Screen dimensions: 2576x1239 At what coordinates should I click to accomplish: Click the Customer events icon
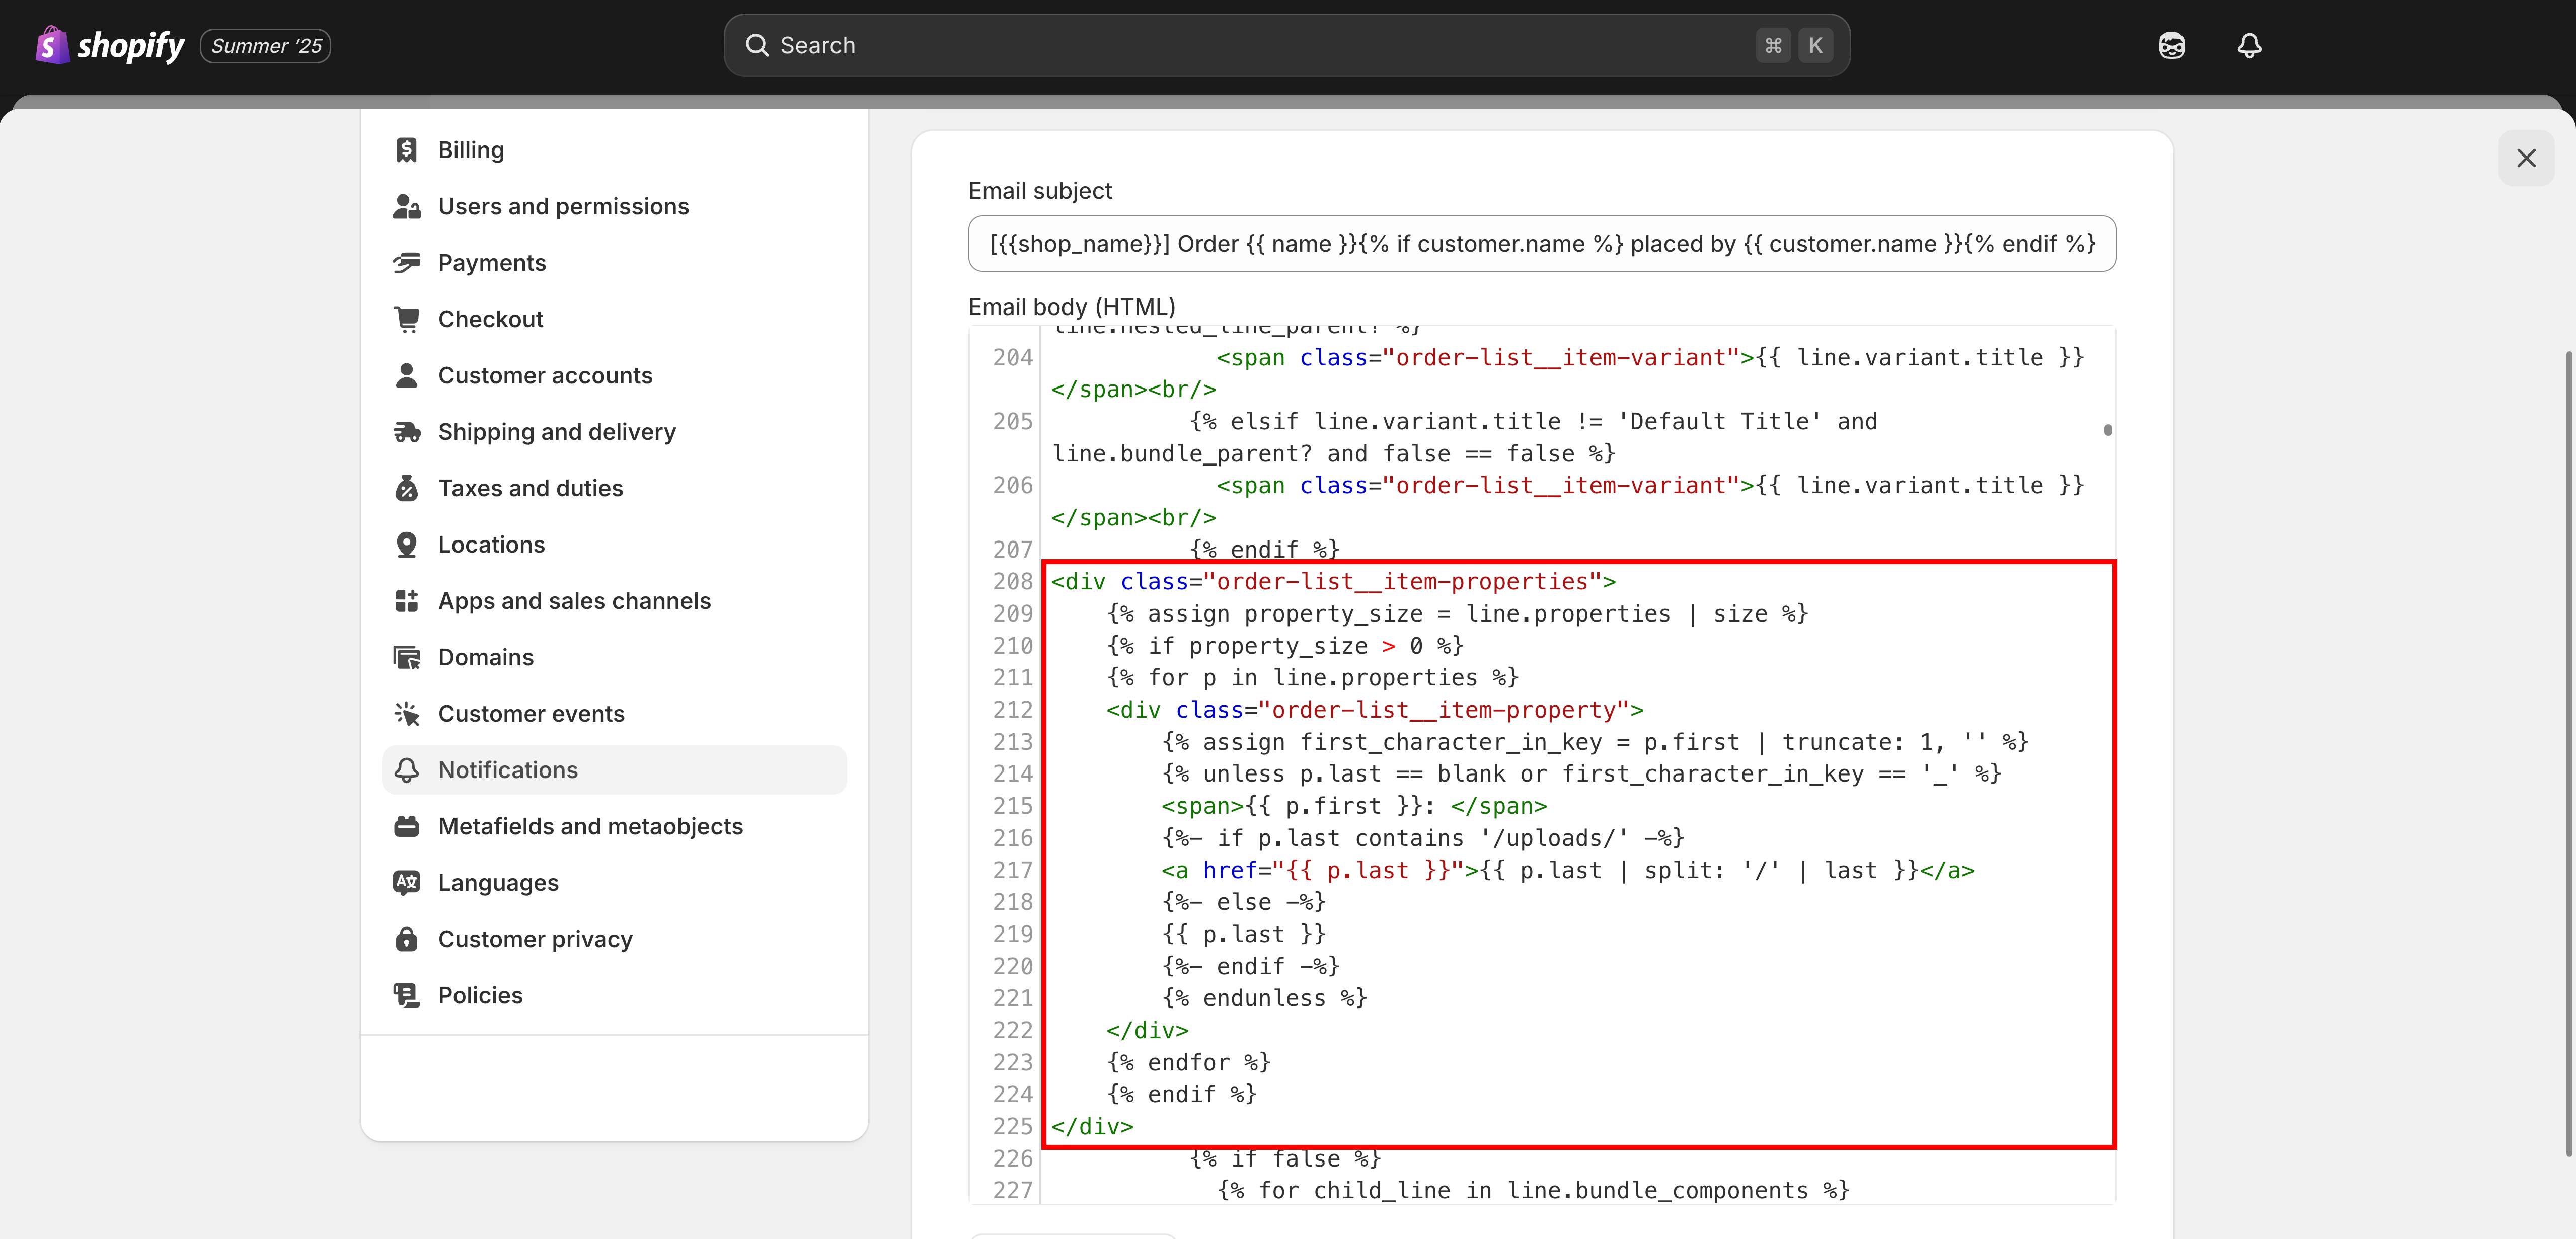(x=406, y=714)
